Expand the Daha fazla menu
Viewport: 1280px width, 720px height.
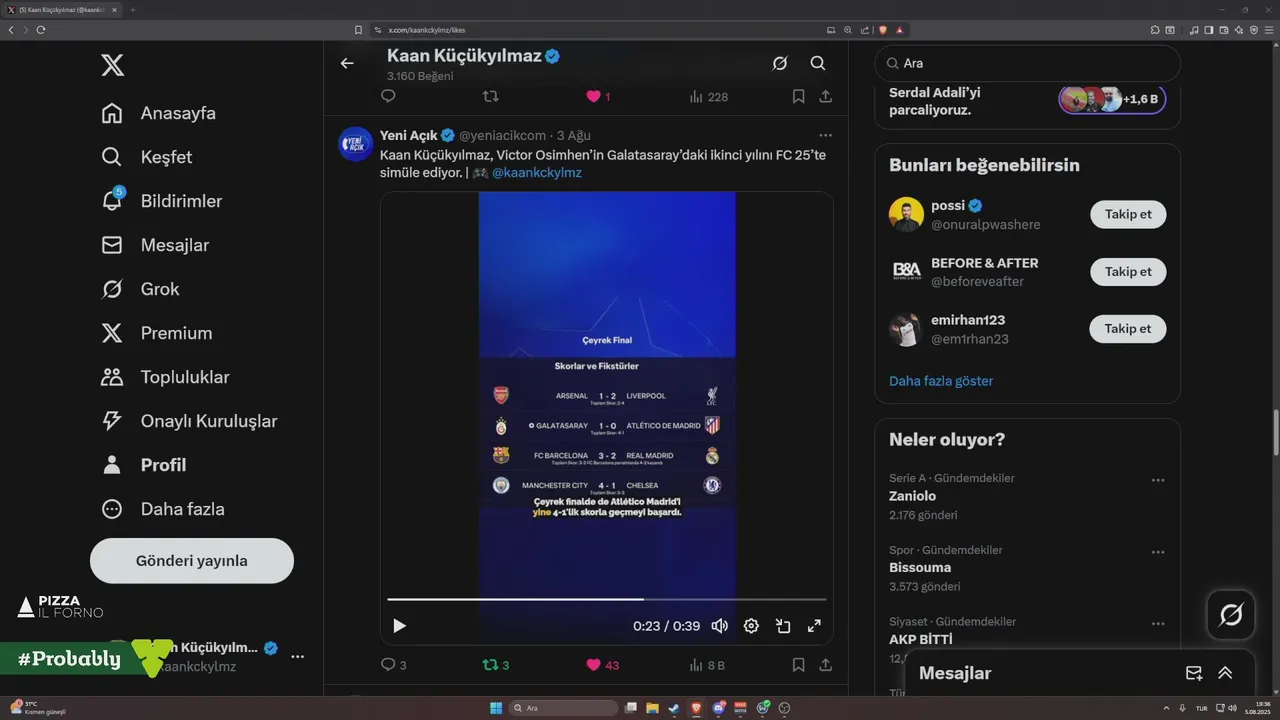163,509
